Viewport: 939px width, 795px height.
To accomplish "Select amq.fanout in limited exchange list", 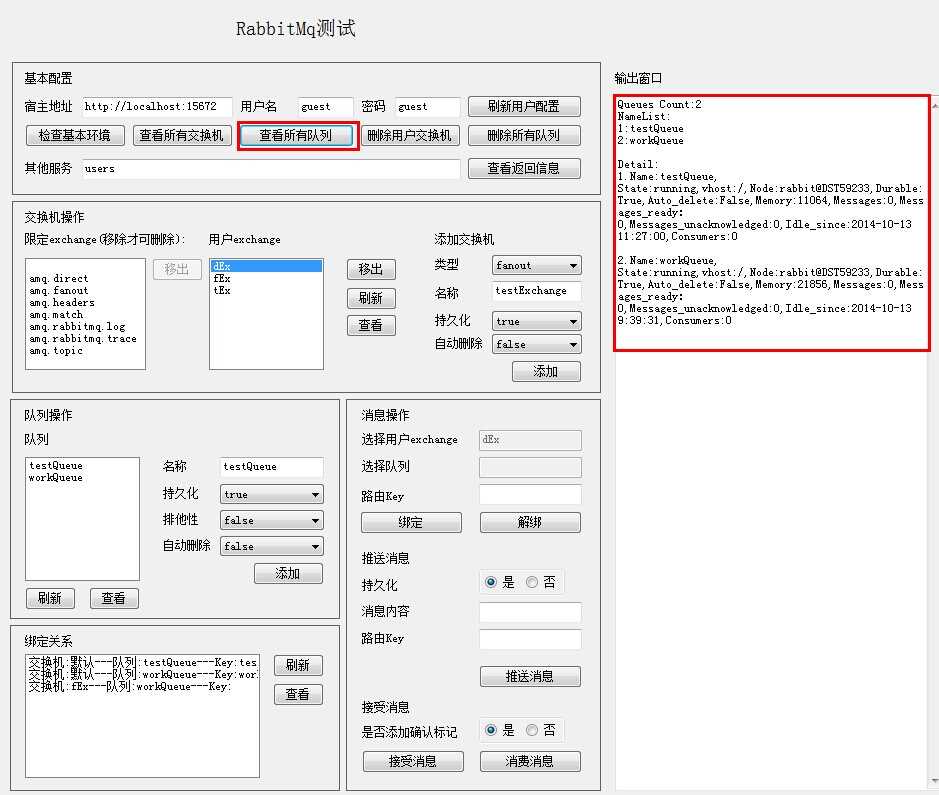I will (59, 290).
